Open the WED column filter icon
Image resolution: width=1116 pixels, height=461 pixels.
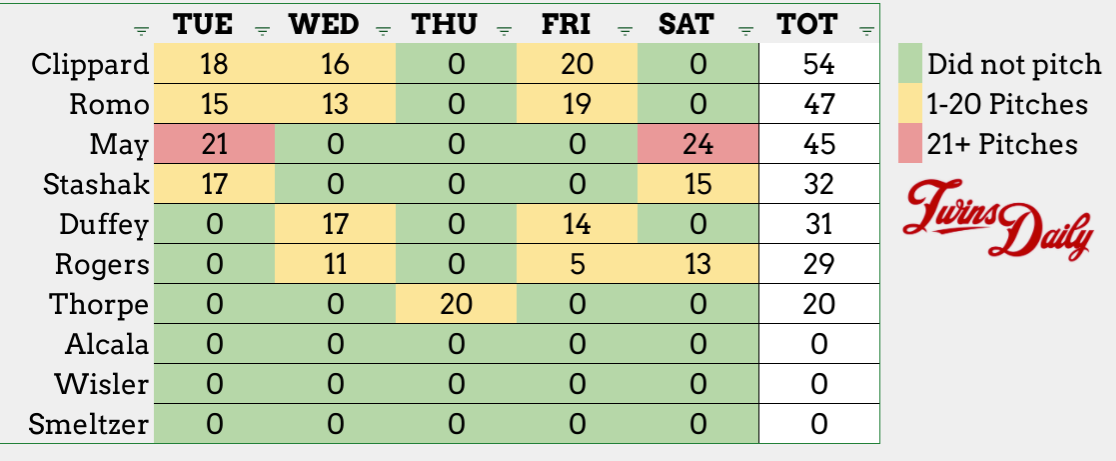[x=383, y=31]
